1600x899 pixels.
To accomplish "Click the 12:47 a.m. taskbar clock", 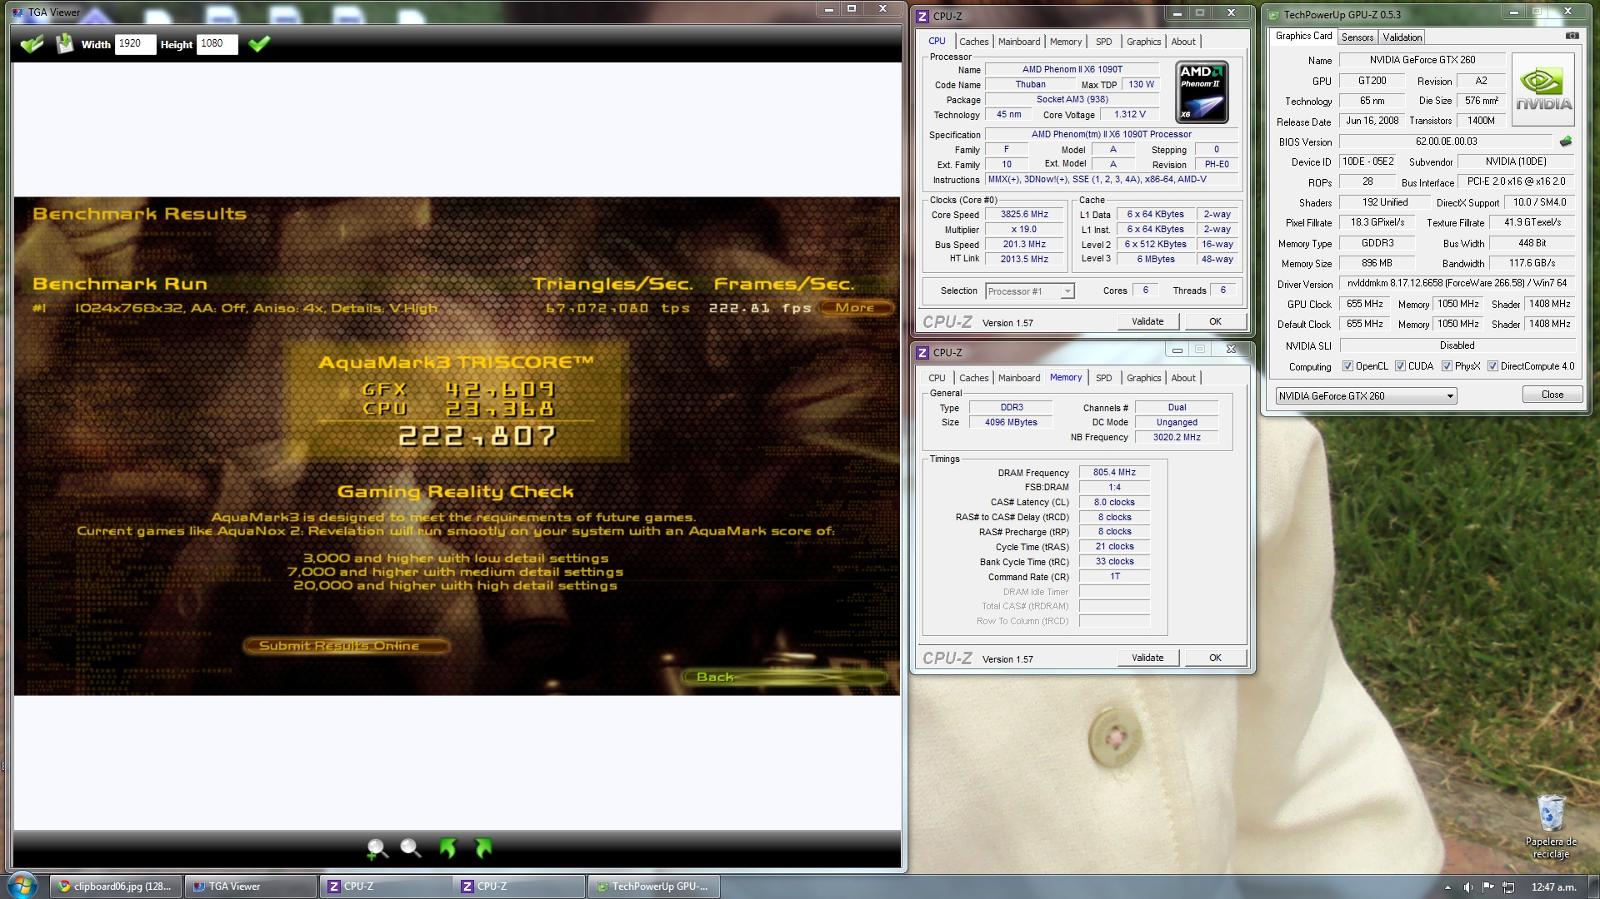I will click(1553, 887).
